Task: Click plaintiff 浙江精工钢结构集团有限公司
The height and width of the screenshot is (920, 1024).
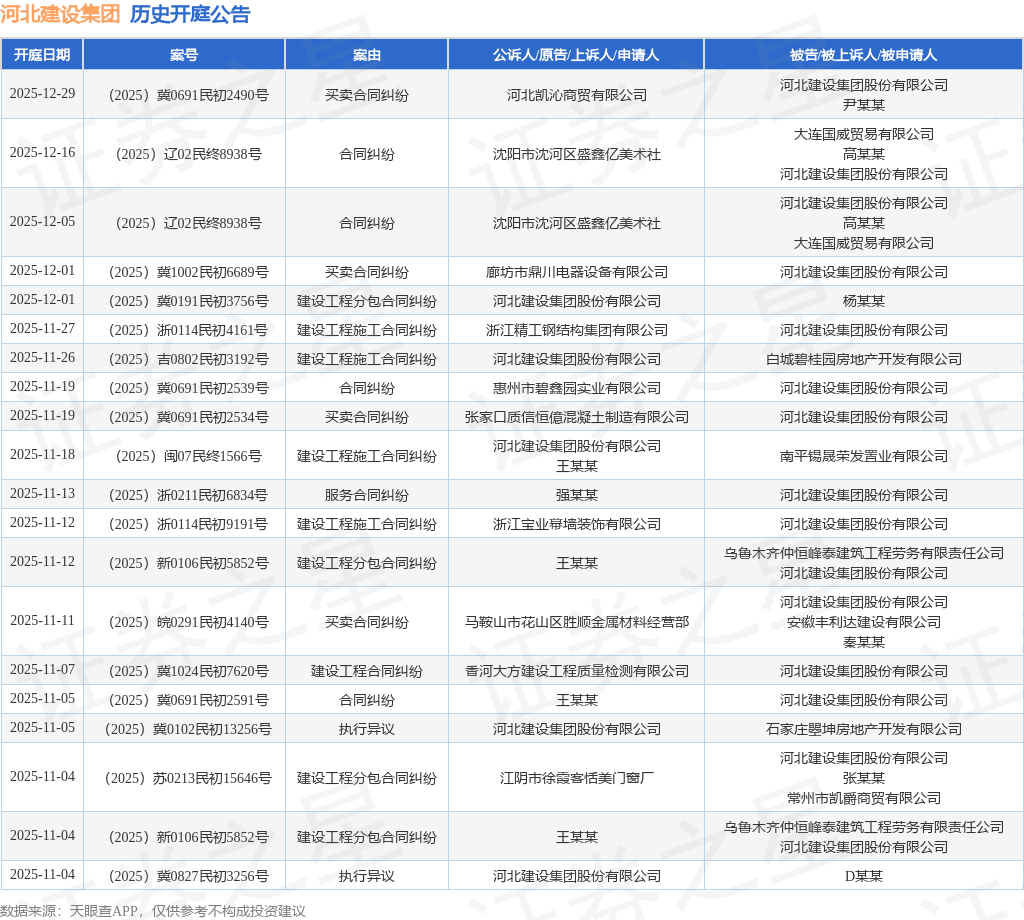Action: click(577, 330)
